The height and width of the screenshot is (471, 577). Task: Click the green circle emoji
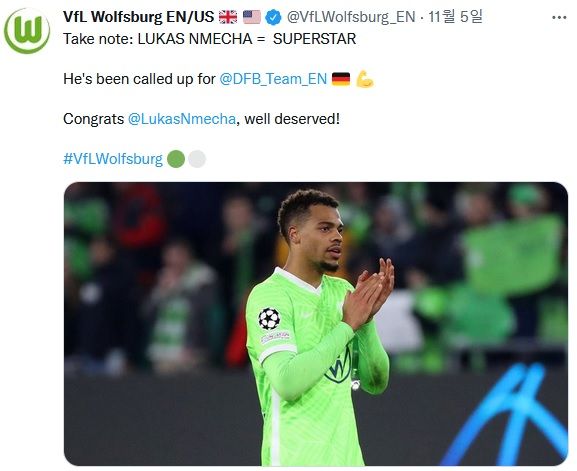[176, 159]
